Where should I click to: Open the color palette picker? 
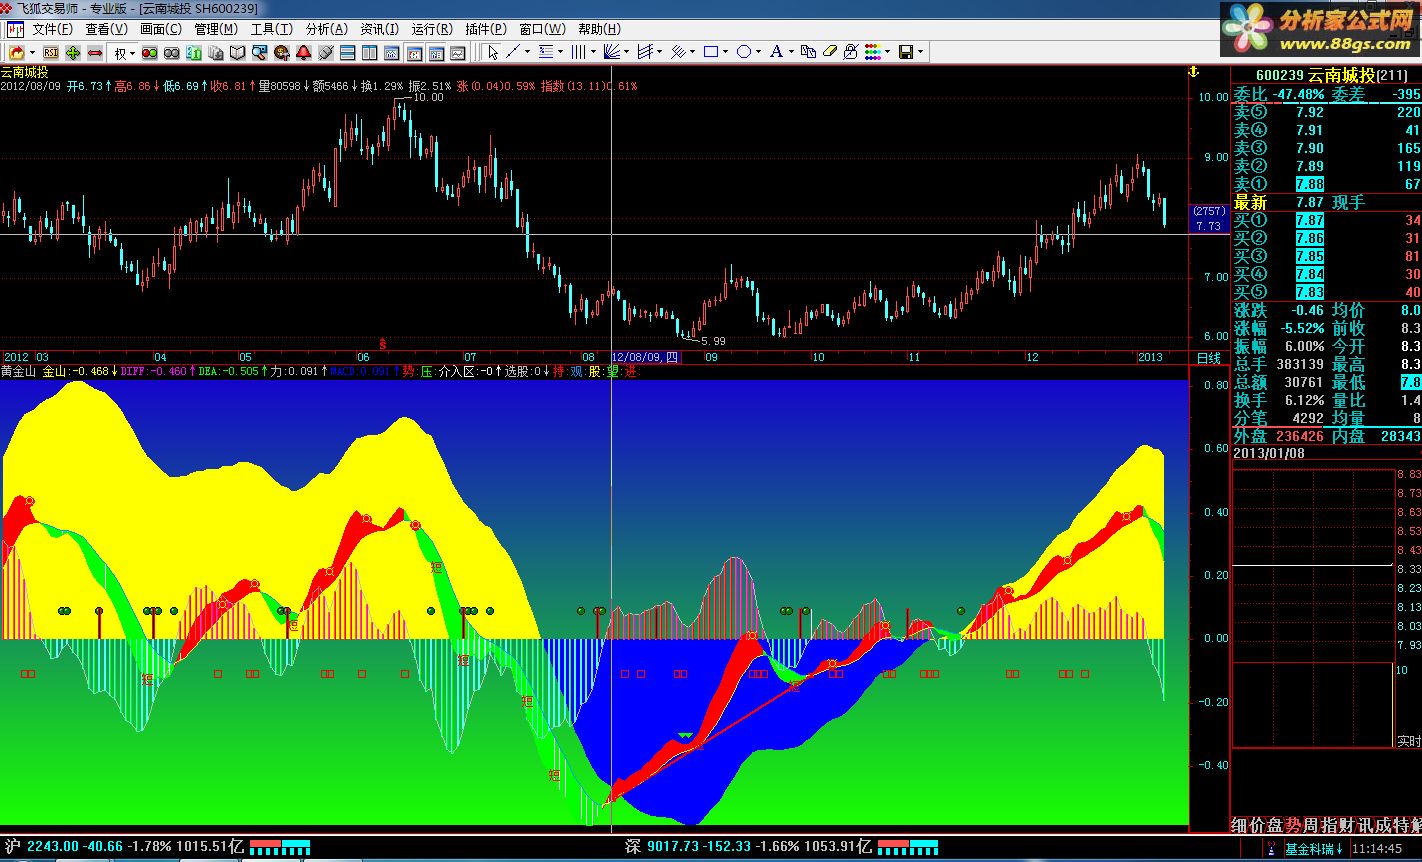(x=872, y=52)
